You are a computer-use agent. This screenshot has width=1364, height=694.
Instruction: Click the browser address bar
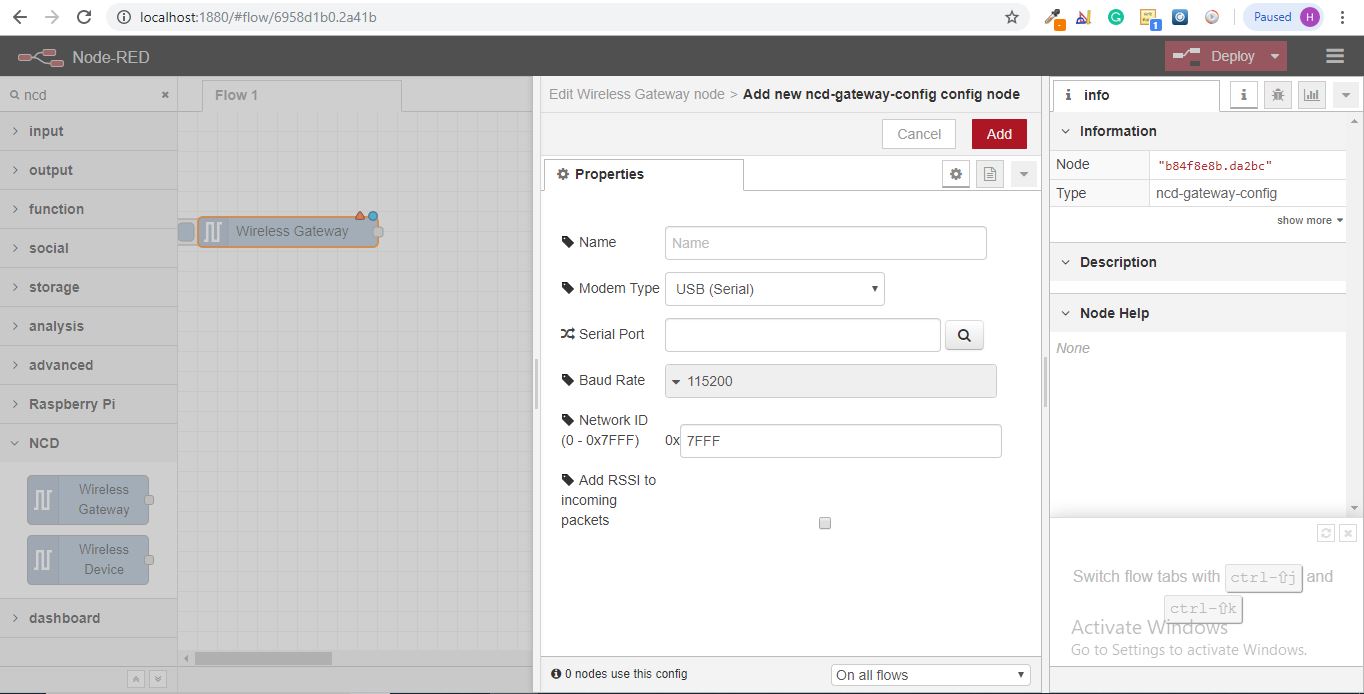[560, 17]
